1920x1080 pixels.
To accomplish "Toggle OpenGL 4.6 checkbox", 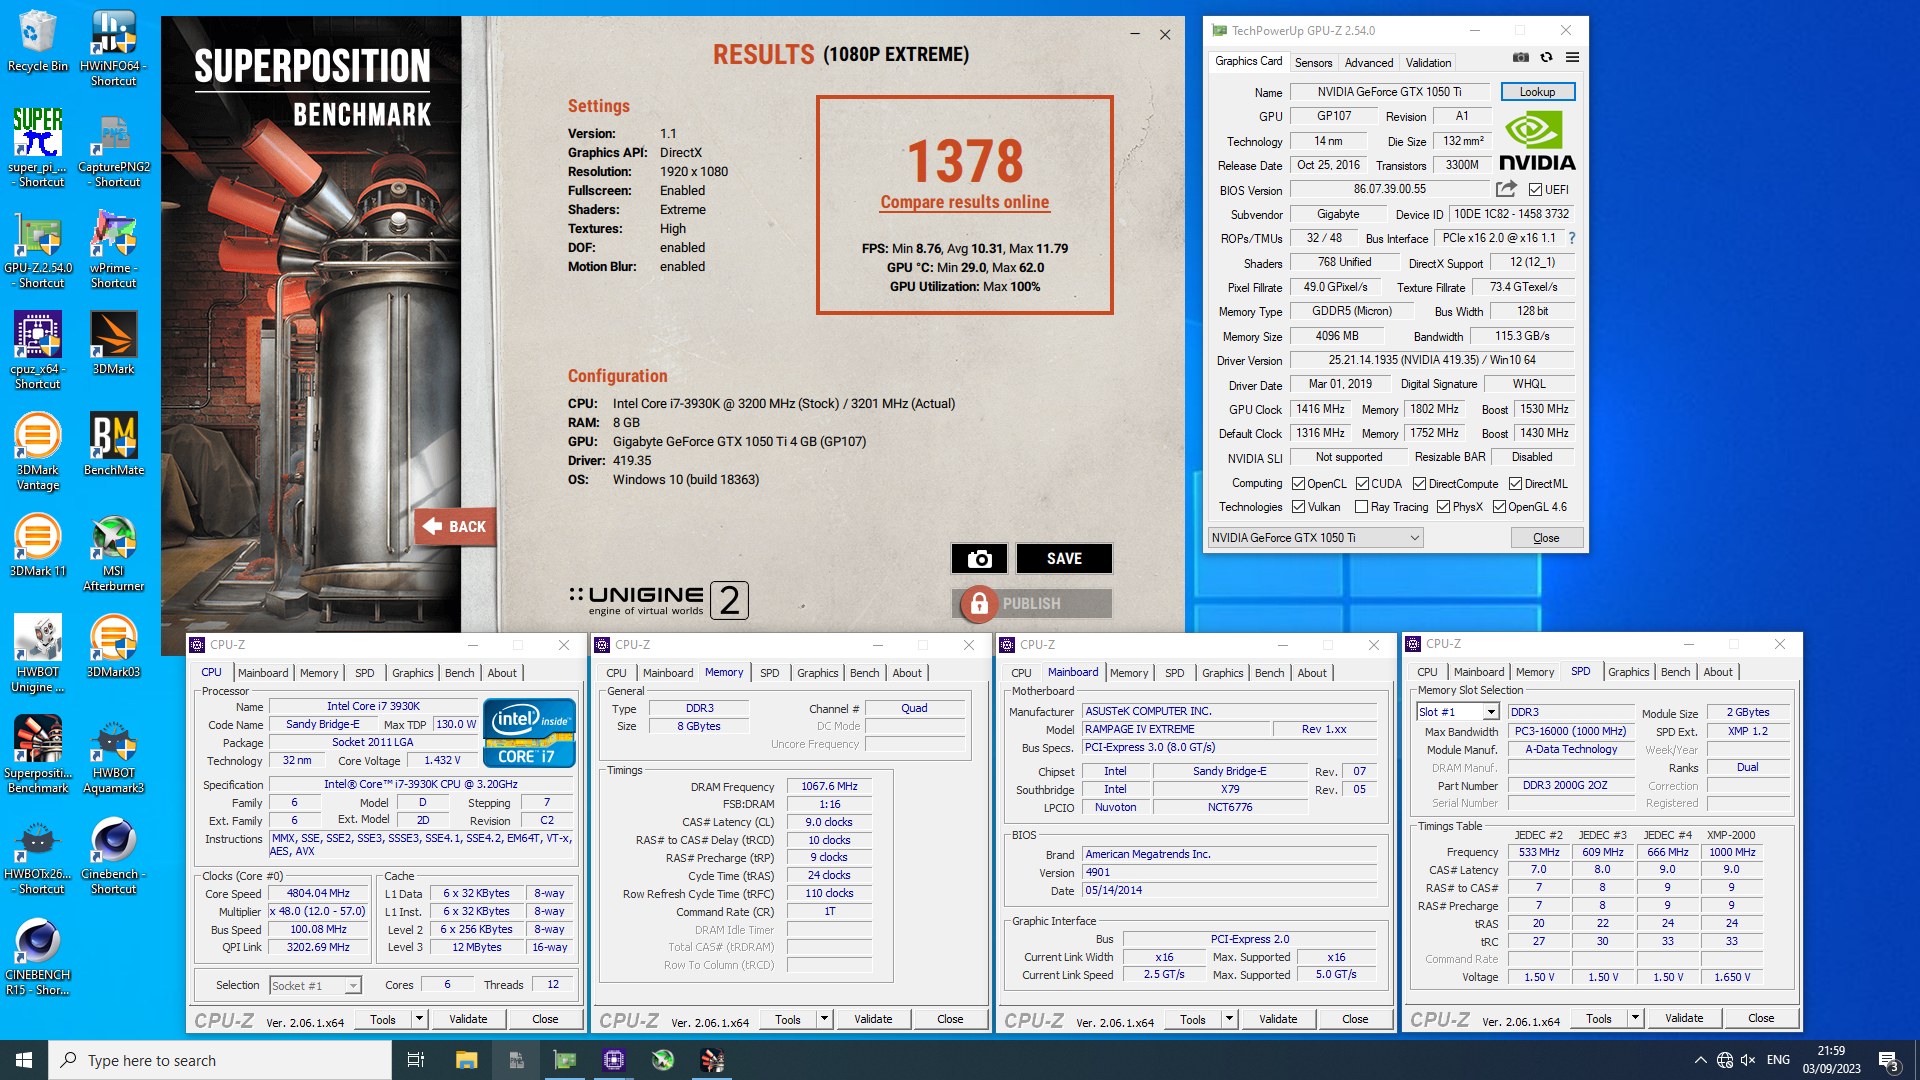I will [x=1499, y=507].
